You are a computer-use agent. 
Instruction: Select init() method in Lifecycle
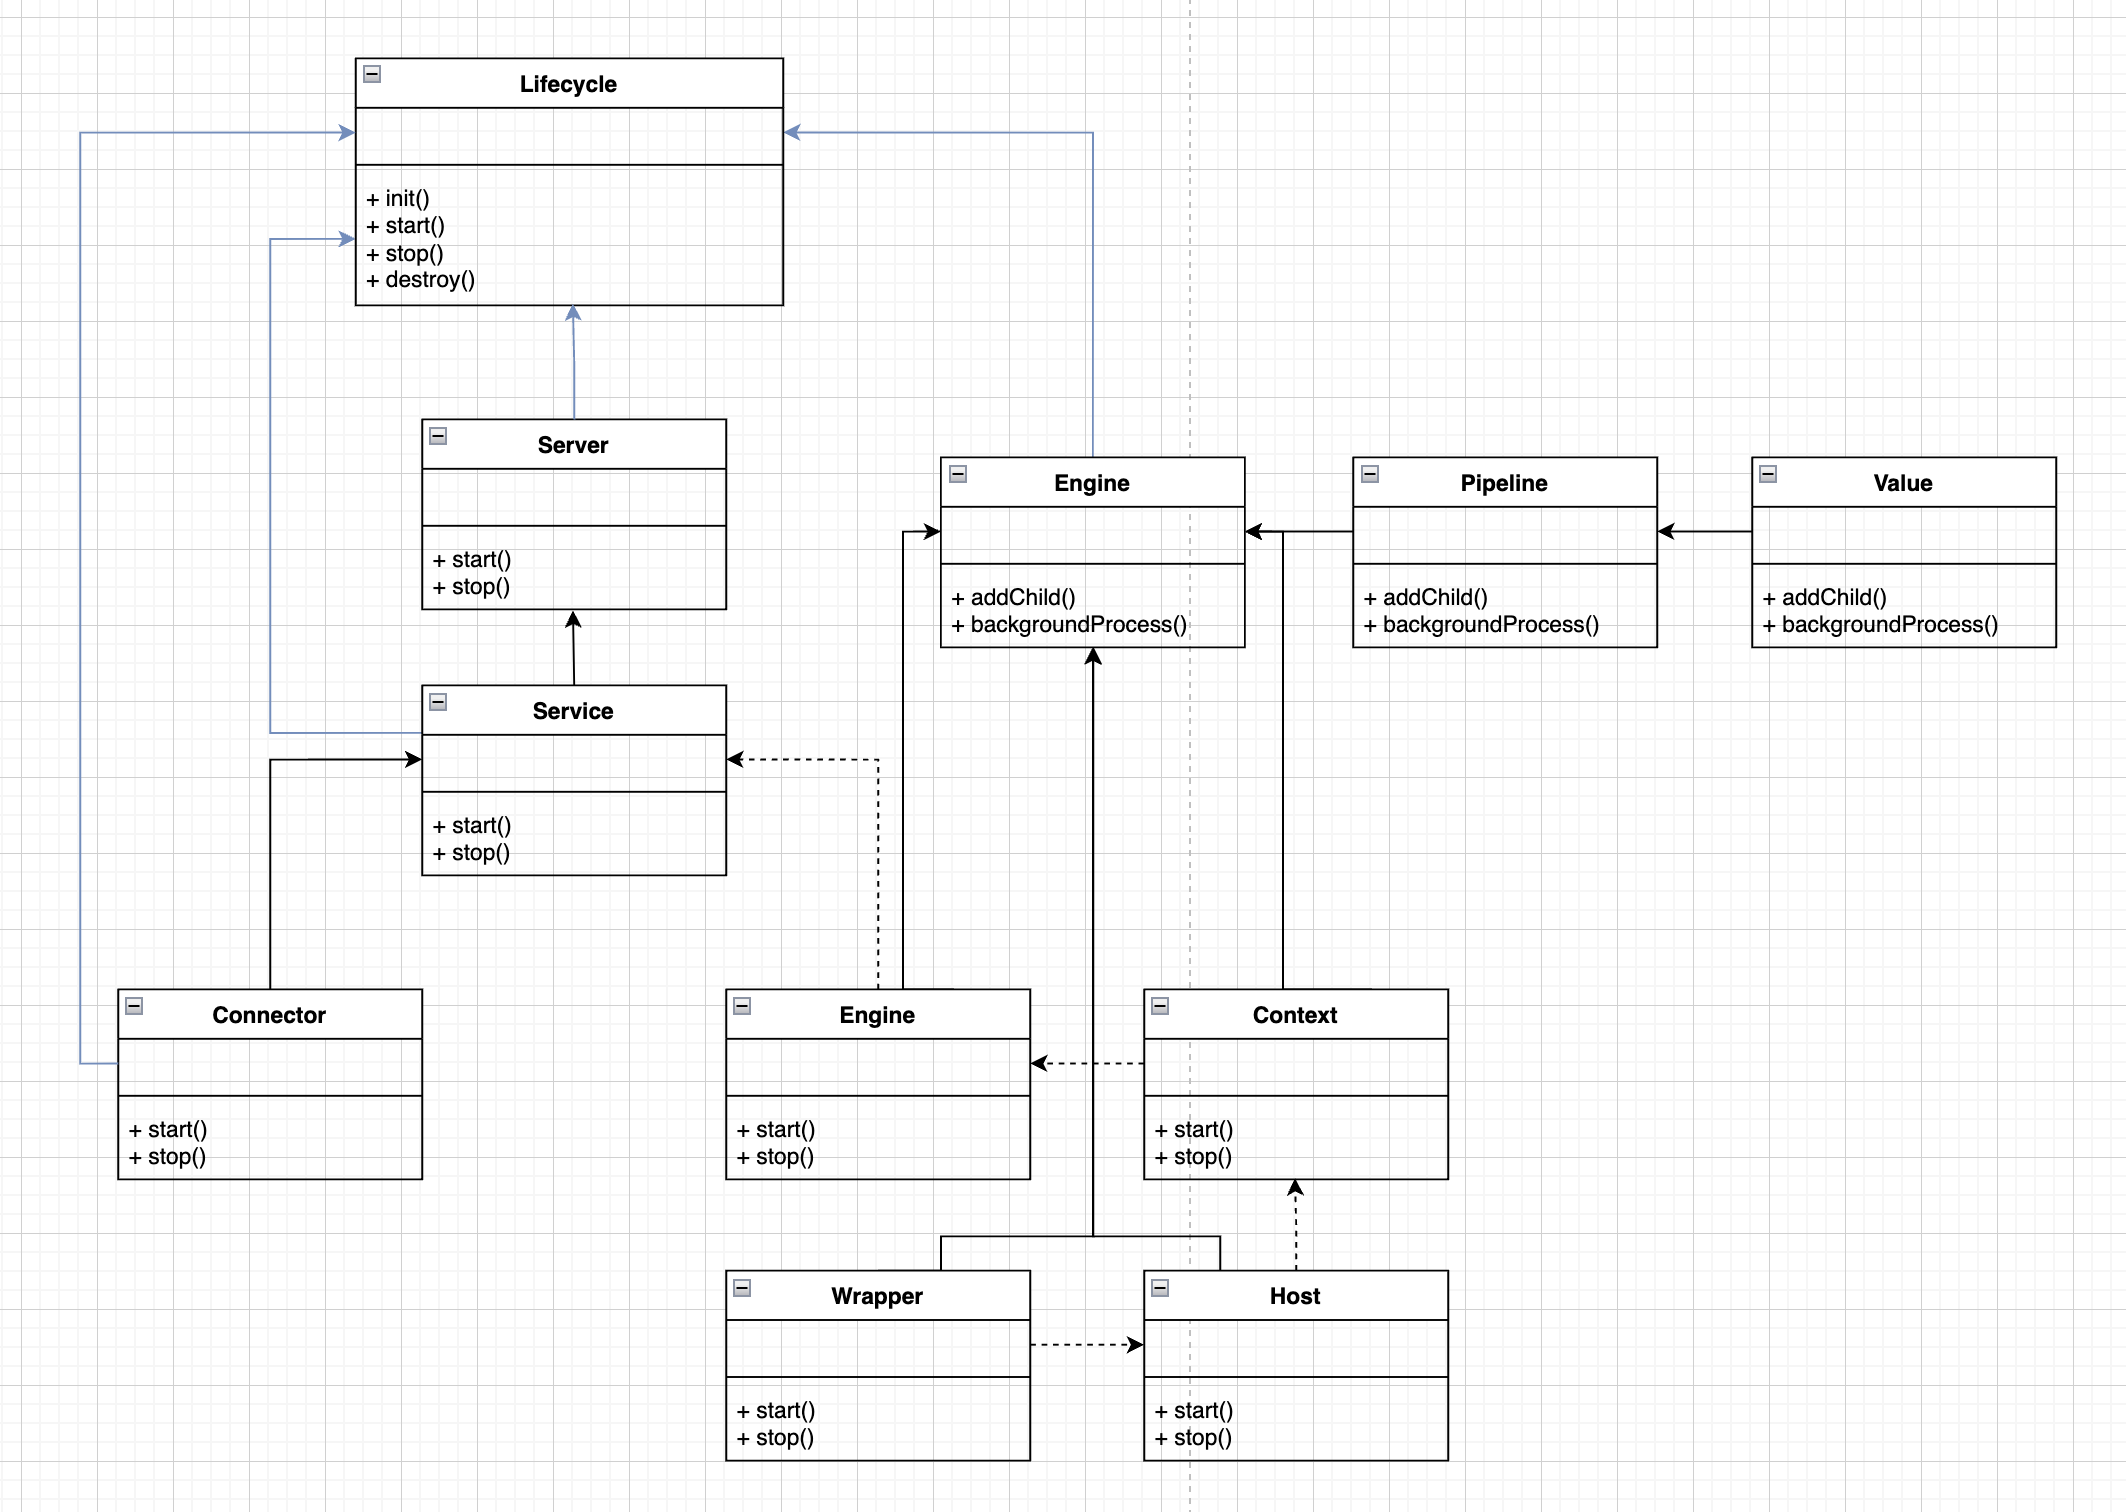[x=398, y=199]
